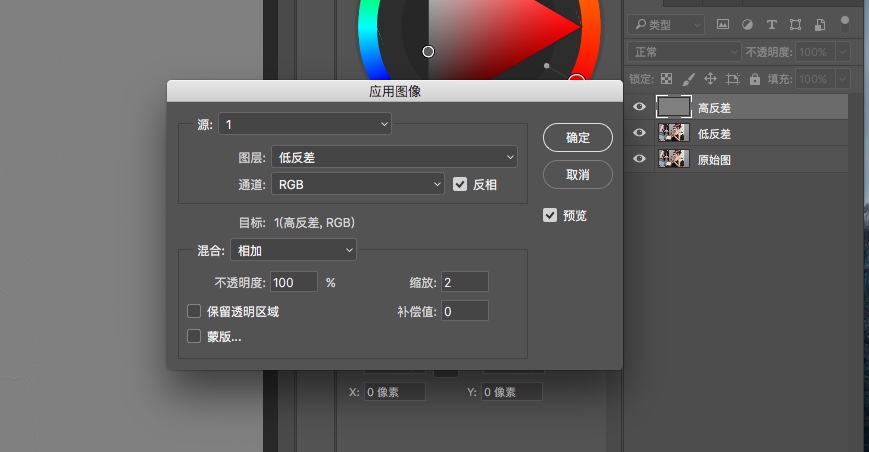Click the adjustment layer filter icon
The width and height of the screenshot is (869, 452).
[x=746, y=25]
